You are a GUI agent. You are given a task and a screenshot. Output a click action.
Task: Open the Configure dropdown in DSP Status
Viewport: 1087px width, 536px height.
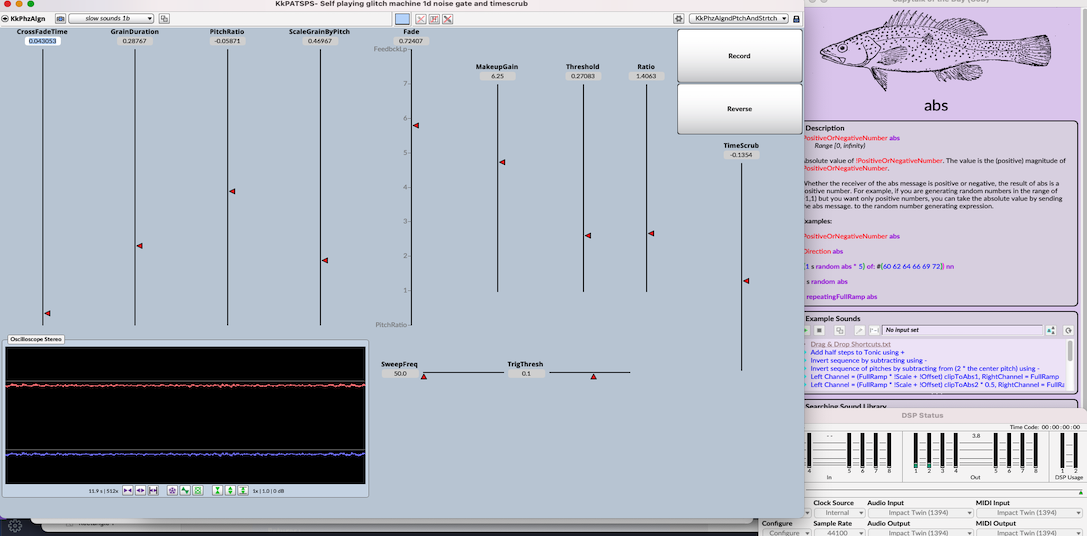[787, 533]
